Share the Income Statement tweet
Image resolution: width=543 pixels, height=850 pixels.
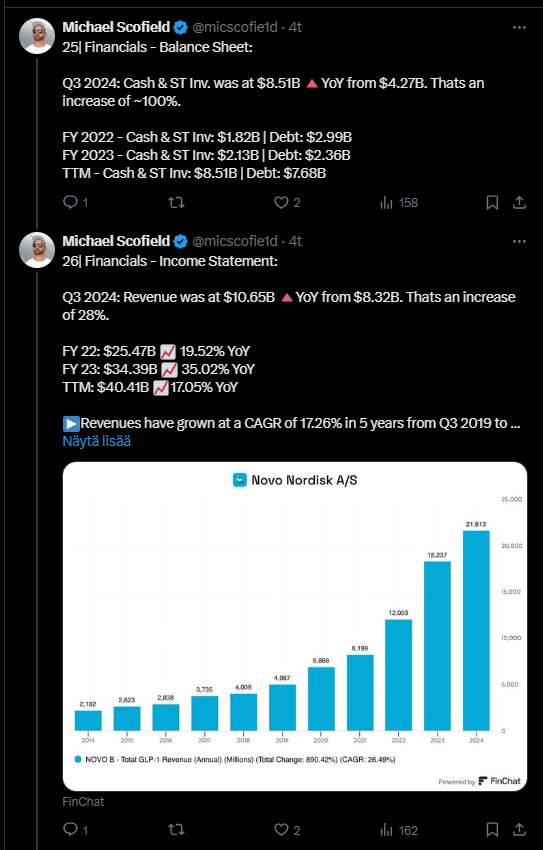pyautogui.click(x=519, y=829)
